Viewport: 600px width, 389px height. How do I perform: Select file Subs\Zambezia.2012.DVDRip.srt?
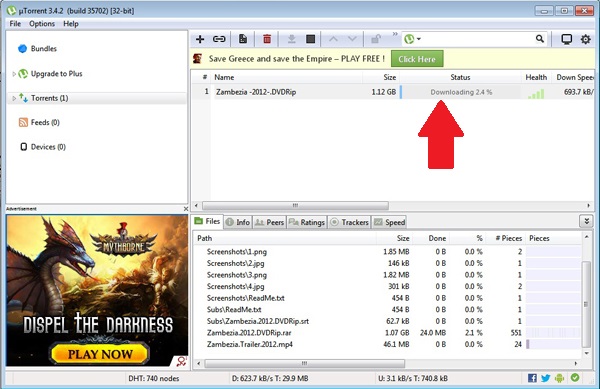pyautogui.click(x=258, y=321)
